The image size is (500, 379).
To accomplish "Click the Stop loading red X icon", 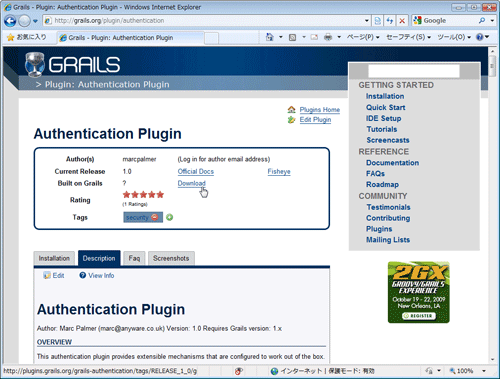I will [x=402, y=21].
